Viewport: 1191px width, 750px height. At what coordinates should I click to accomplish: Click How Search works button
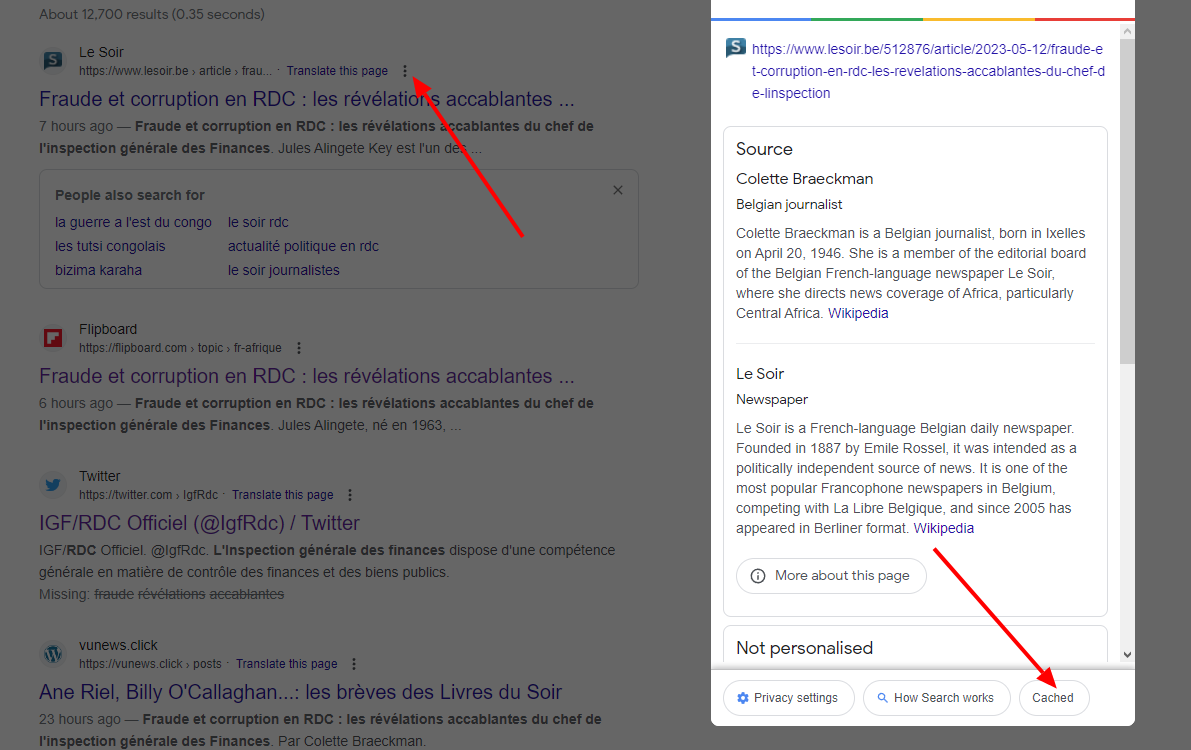click(934, 698)
